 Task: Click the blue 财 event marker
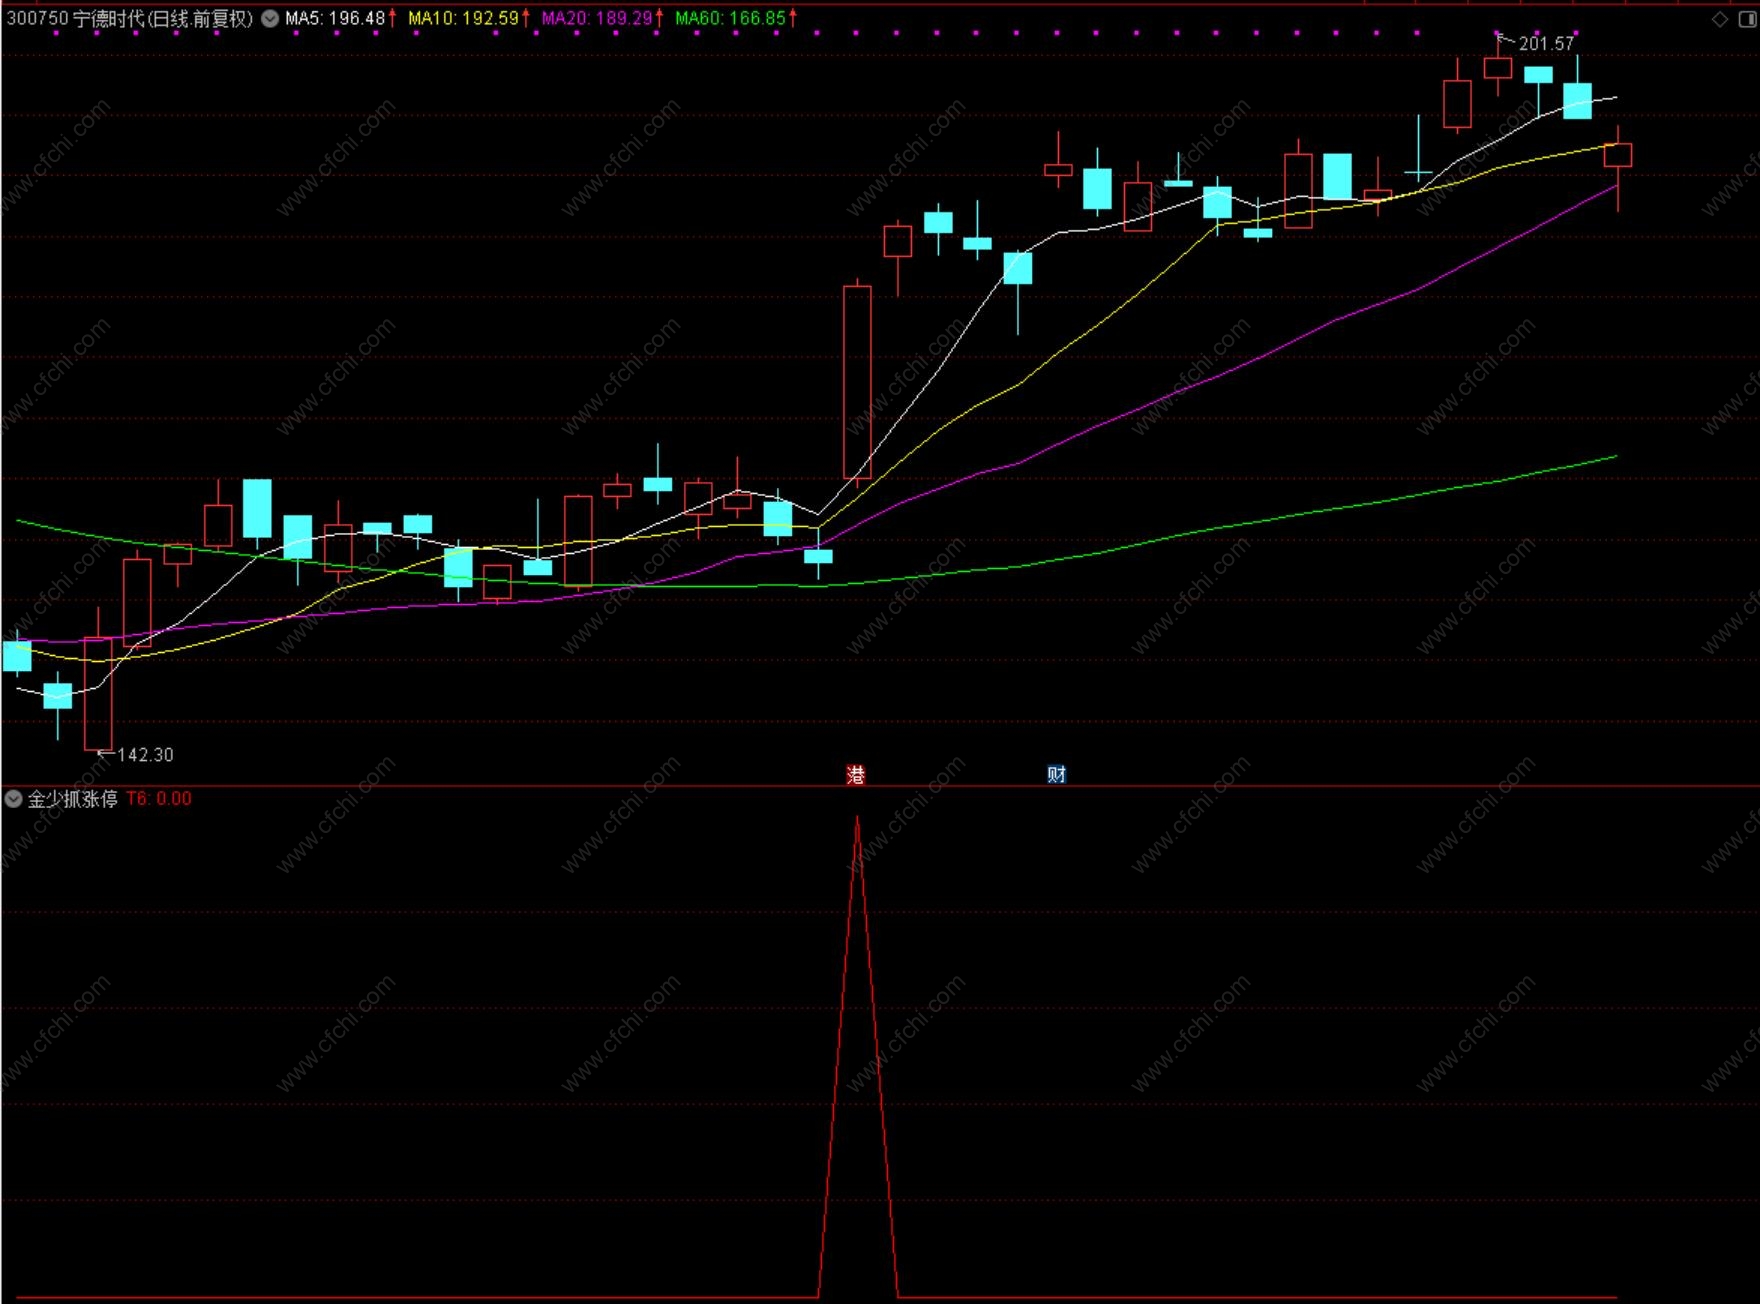[1056, 775]
